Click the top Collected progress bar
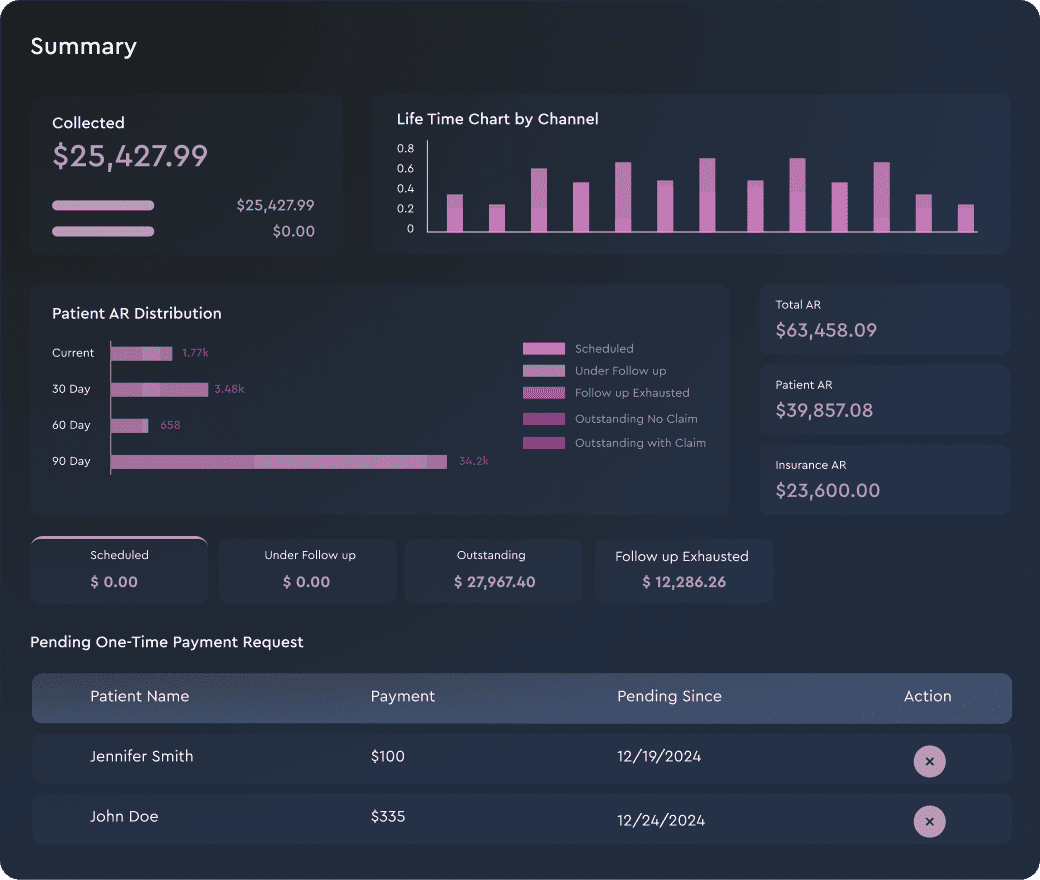The image size is (1040, 880). pyautogui.click(x=103, y=206)
